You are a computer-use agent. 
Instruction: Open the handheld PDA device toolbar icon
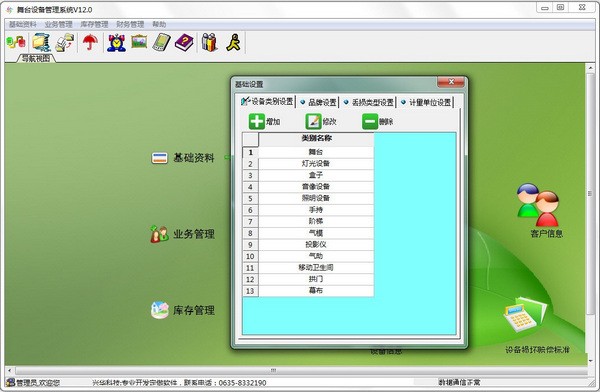coord(161,42)
